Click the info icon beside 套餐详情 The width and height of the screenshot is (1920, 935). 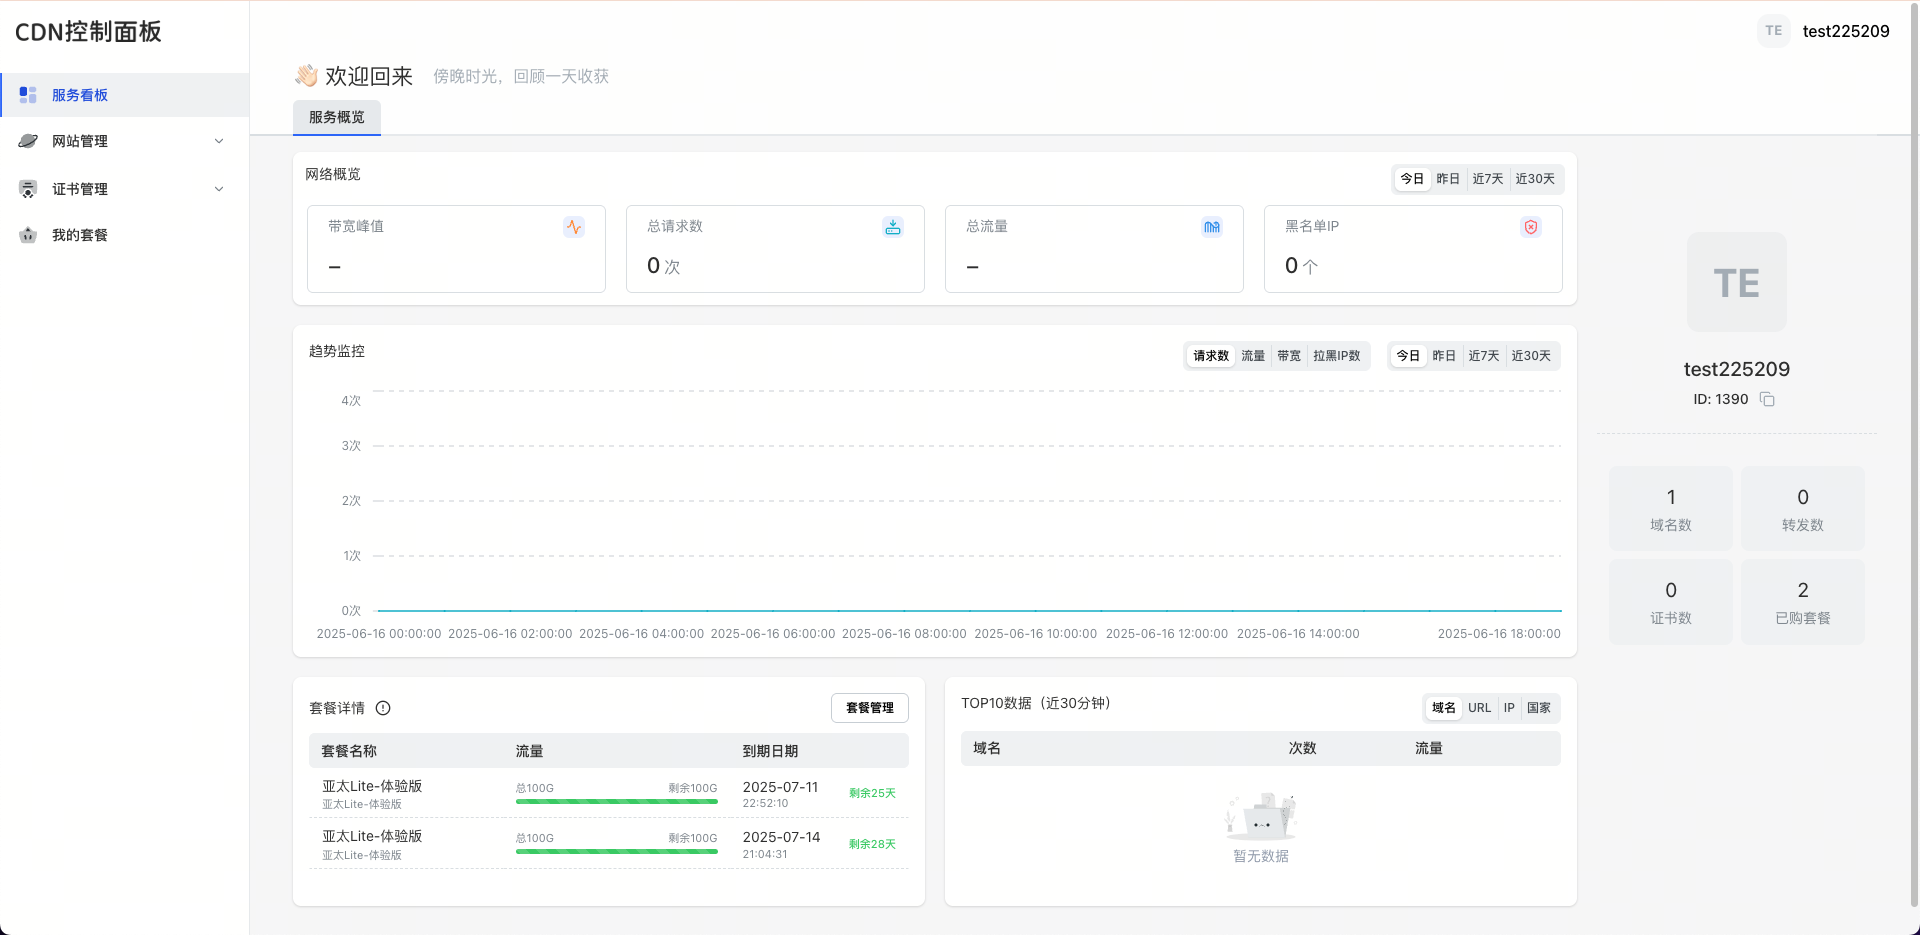(383, 708)
